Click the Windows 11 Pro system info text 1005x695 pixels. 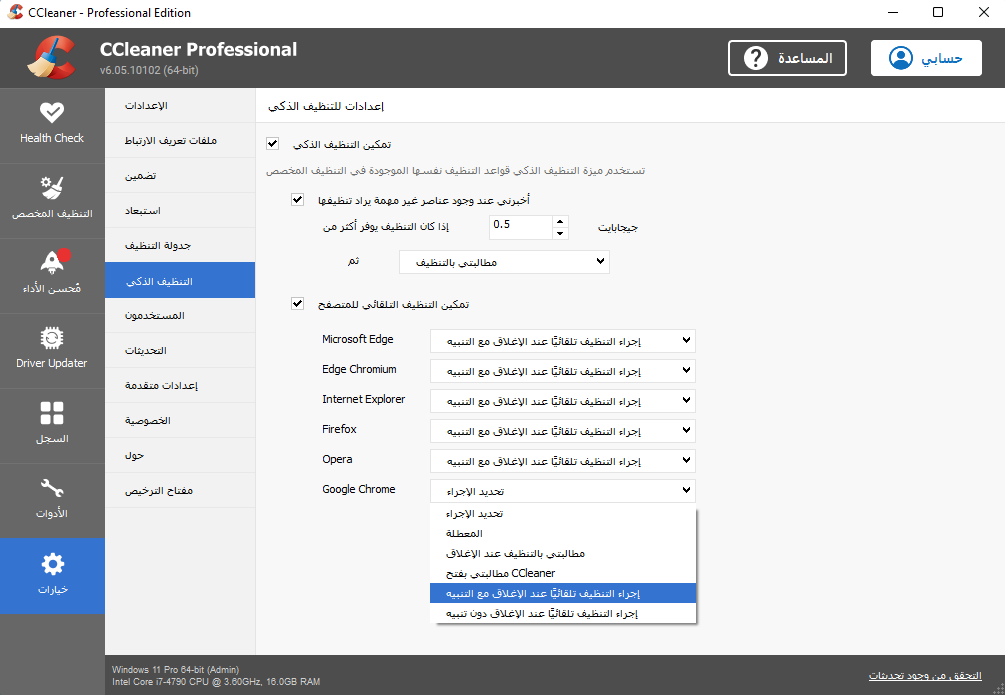pyautogui.click(x=176, y=669)
